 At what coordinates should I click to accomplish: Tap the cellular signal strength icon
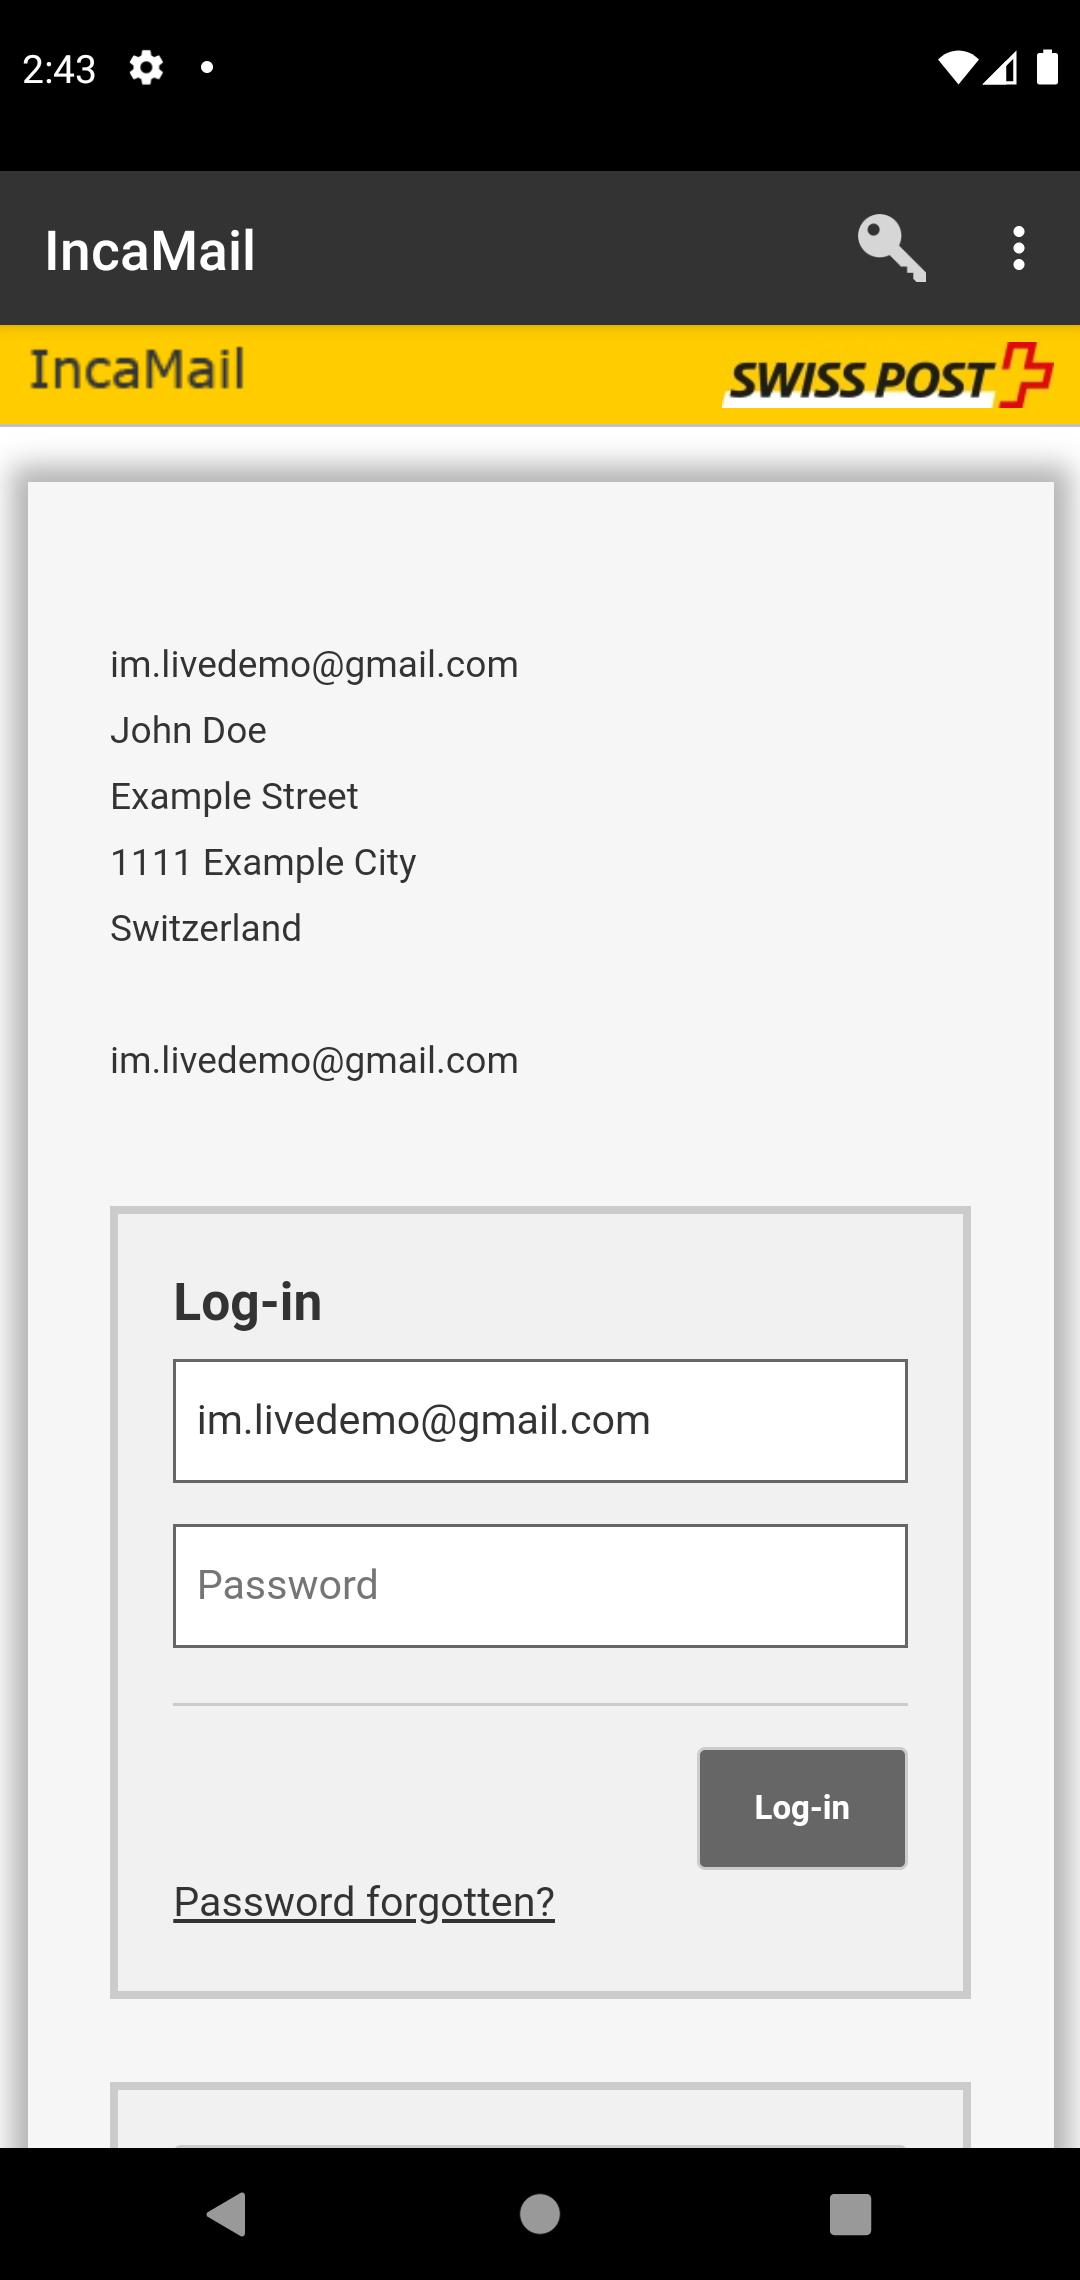(1001, 68)
